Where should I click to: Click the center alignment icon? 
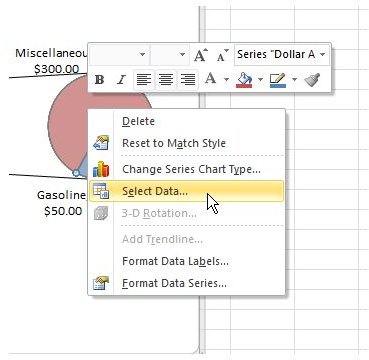point(166,80)
